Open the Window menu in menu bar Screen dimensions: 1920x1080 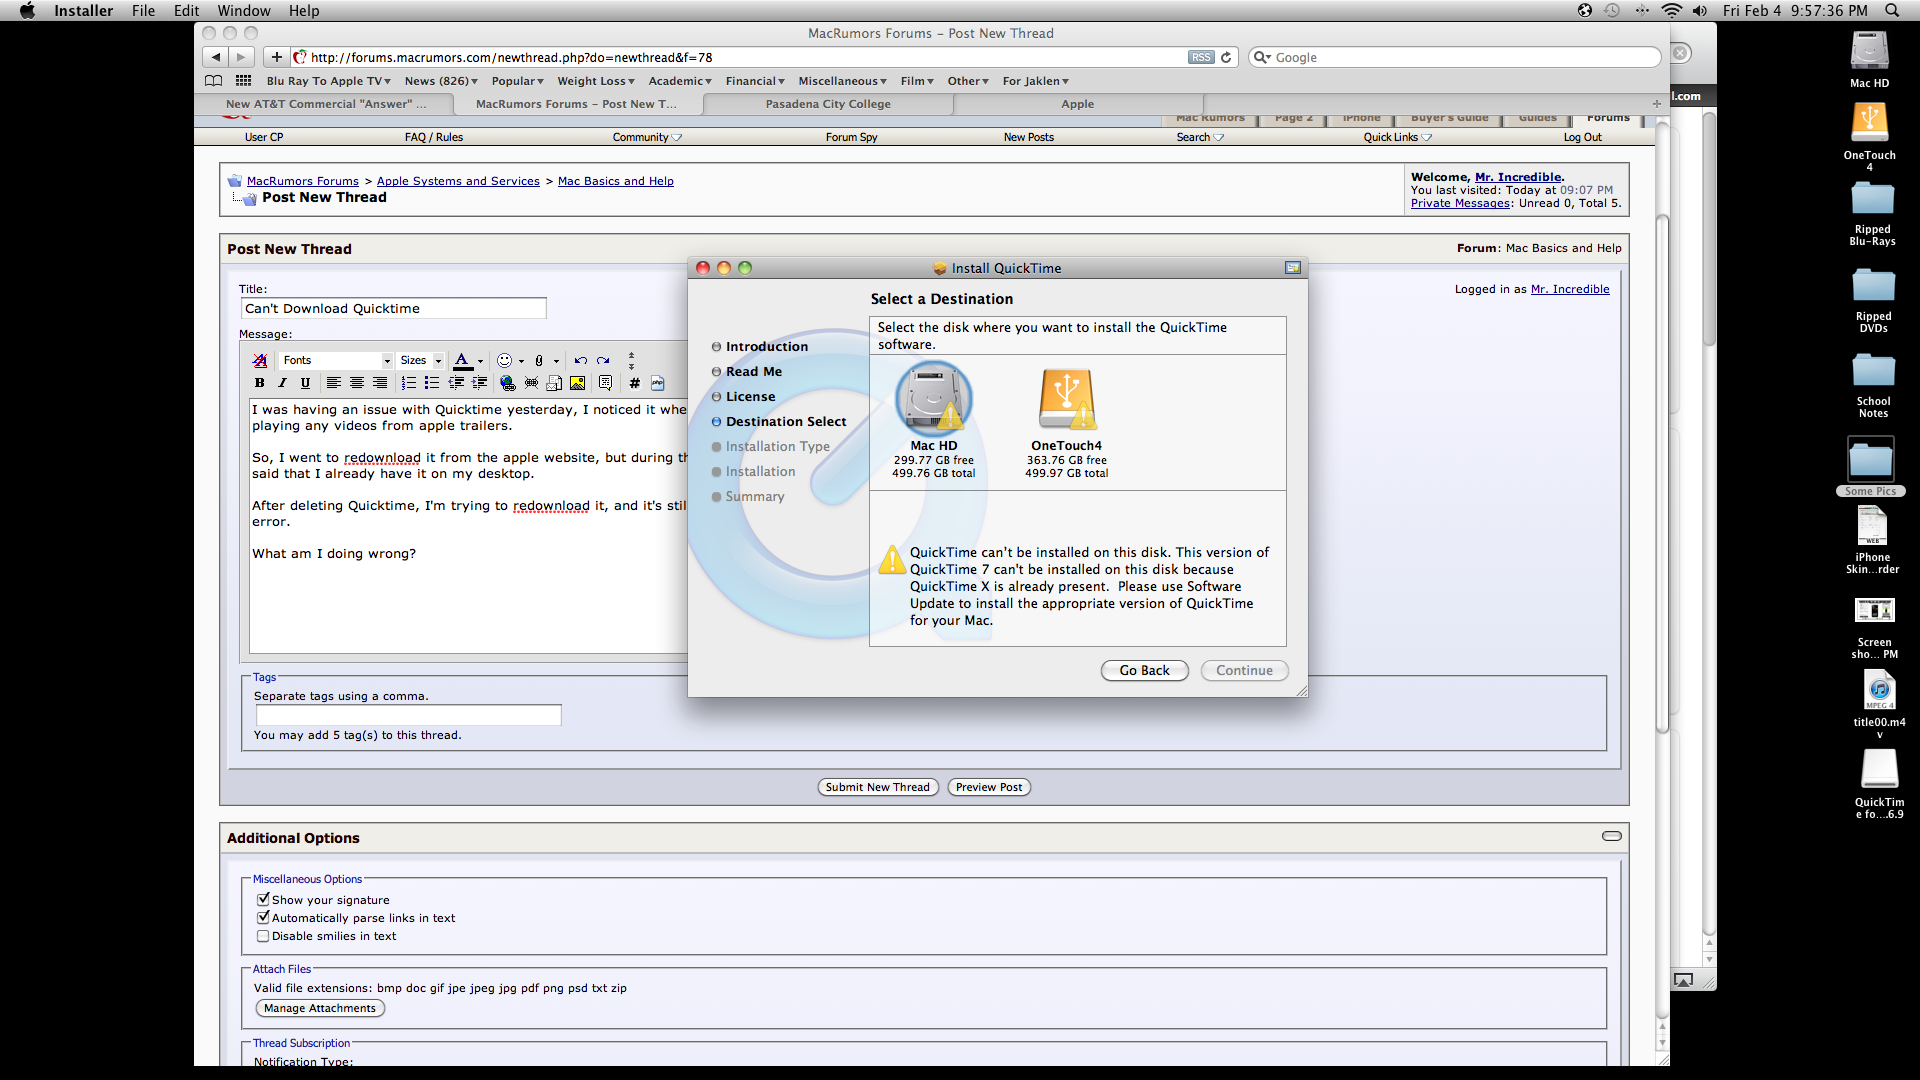(244, 10)
